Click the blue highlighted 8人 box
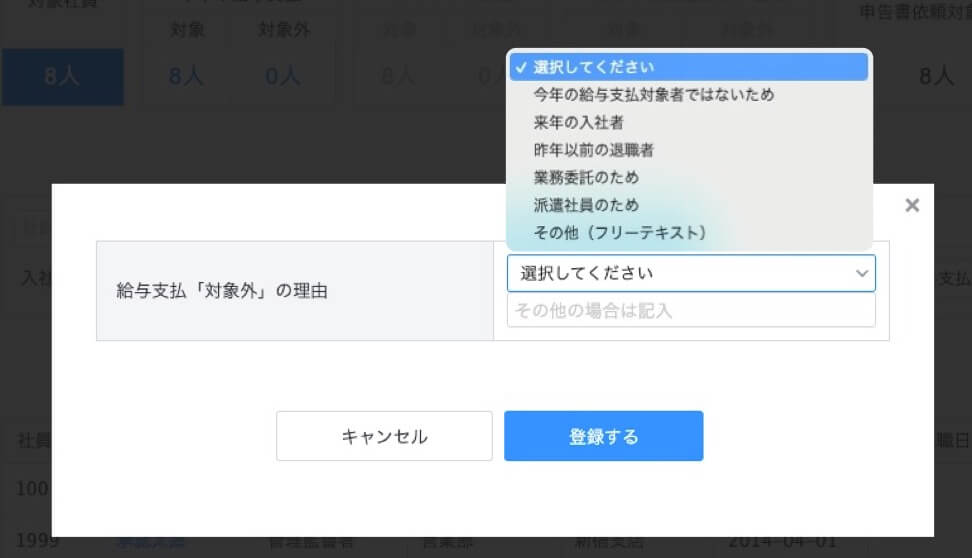972x558 pixels. pyautogui.click(x=62, y=77)
